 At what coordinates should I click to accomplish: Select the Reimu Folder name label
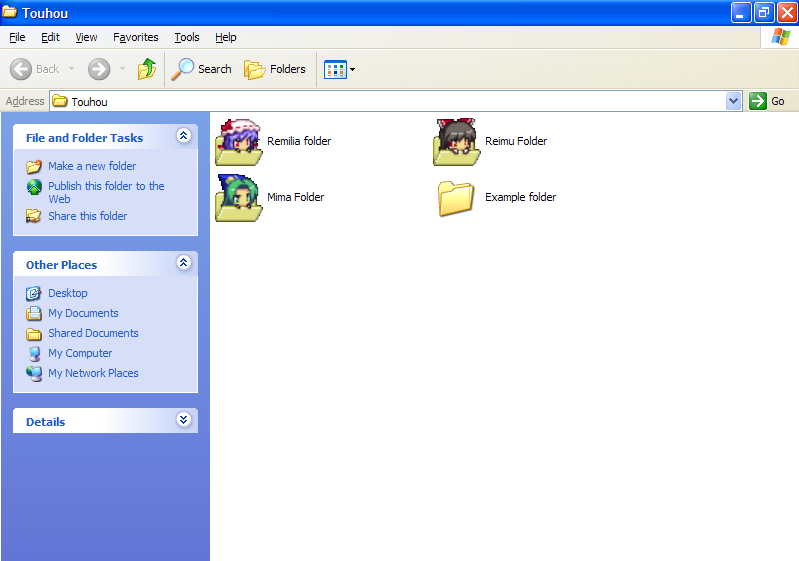coord(516,141)
